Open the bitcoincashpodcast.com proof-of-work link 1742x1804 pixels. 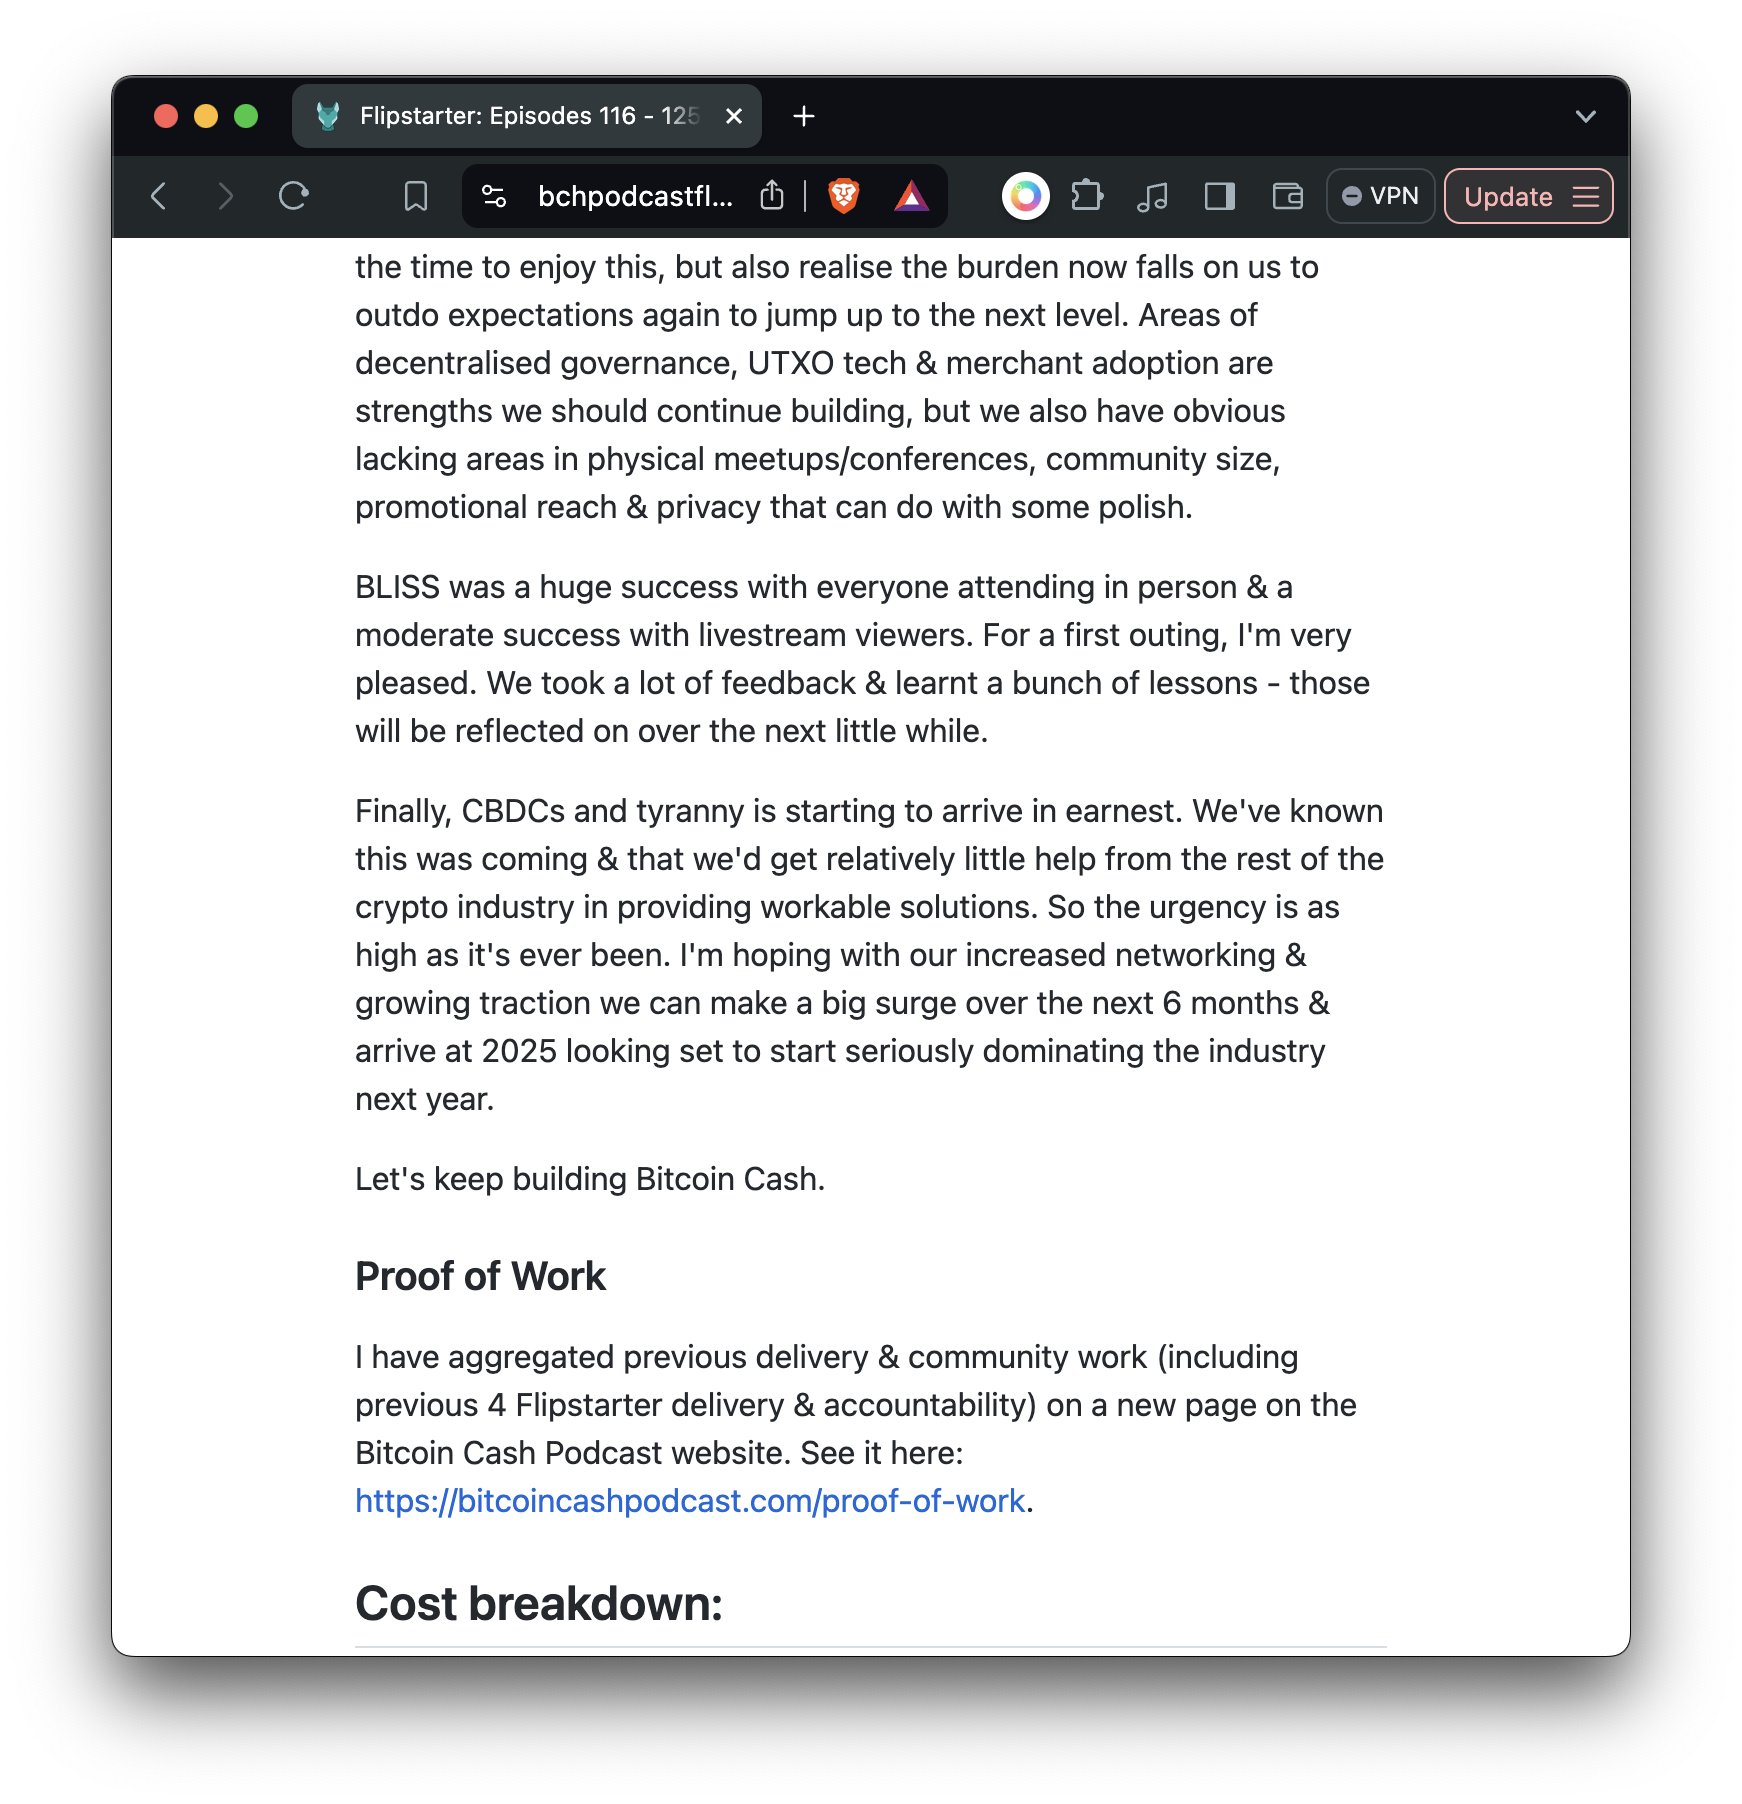point(690,1501)
